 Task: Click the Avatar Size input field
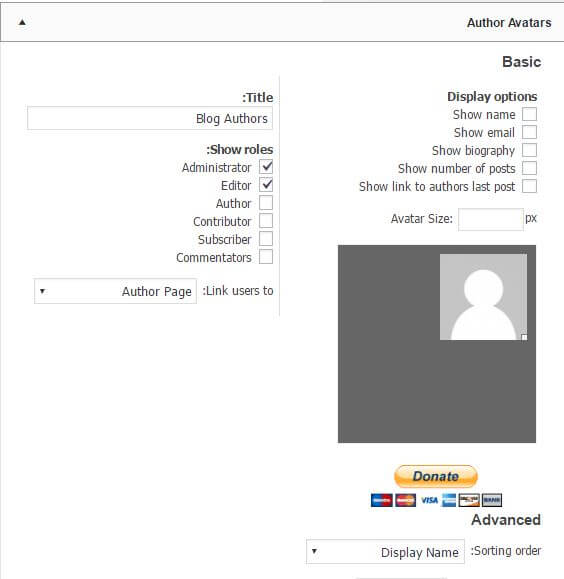click(x=491, y=219)
